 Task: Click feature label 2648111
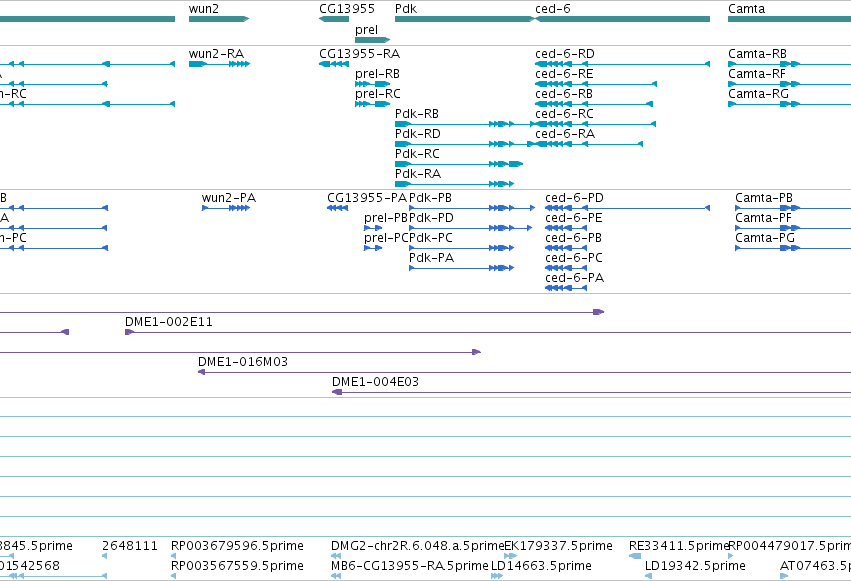(130, 546)
